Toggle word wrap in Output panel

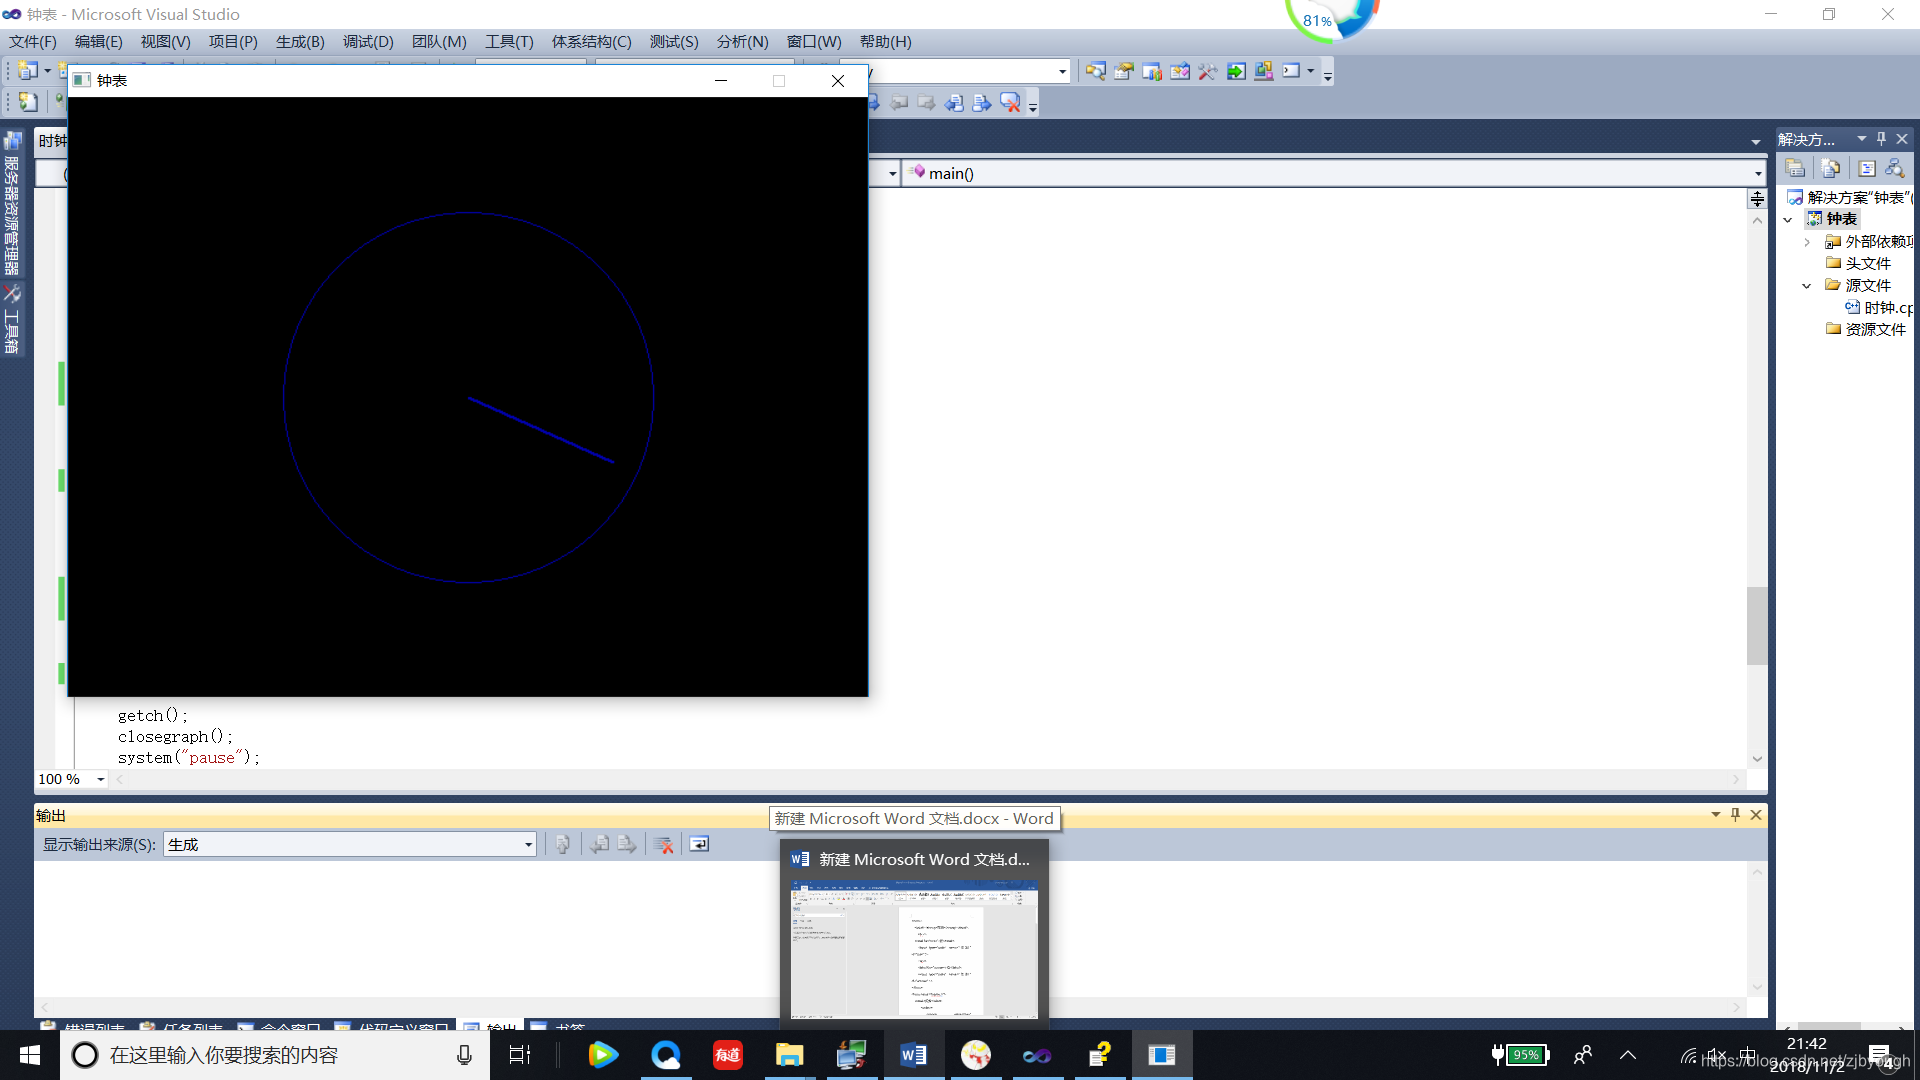click(699, 845)
